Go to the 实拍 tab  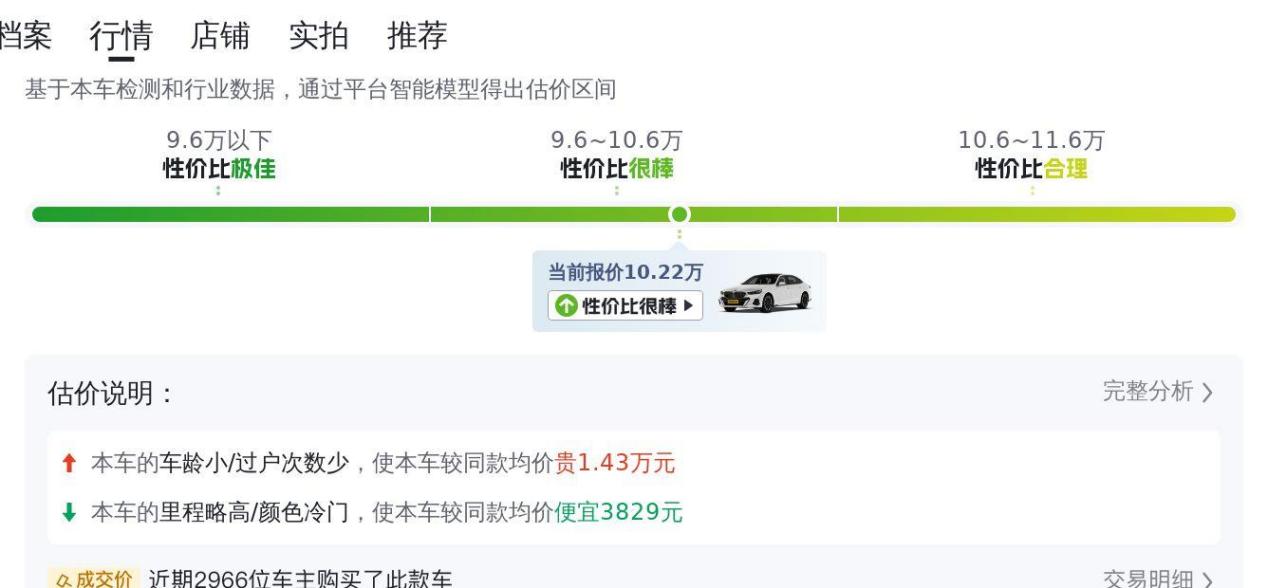[x=318, y=37]
